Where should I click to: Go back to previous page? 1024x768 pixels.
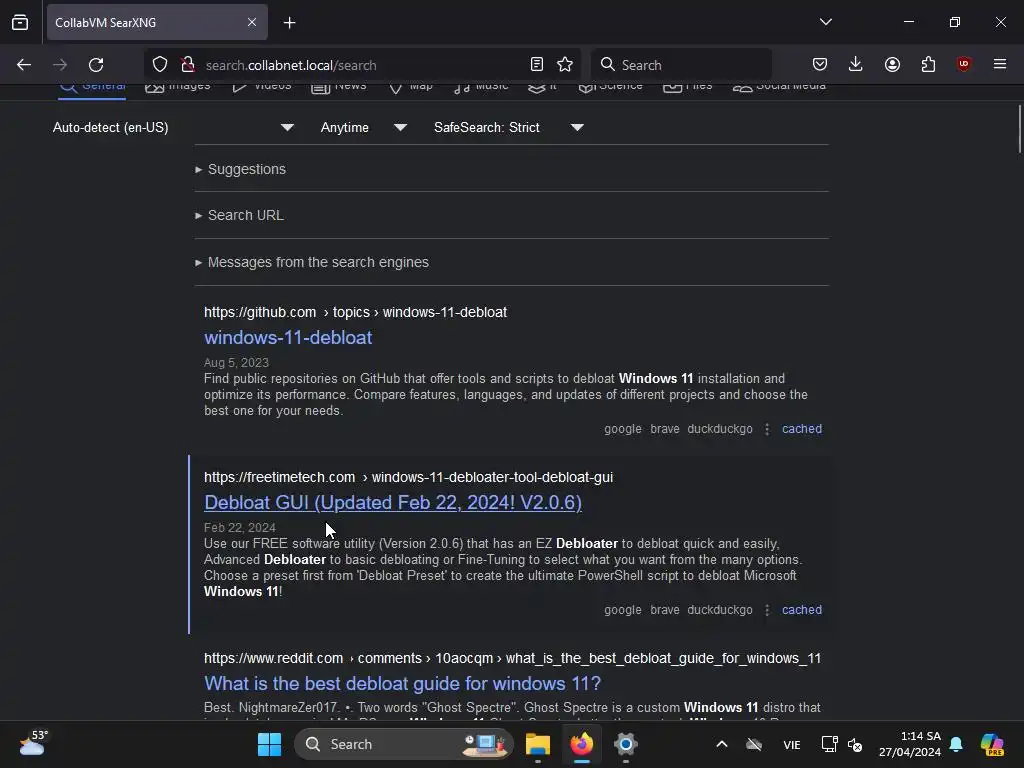24,65
